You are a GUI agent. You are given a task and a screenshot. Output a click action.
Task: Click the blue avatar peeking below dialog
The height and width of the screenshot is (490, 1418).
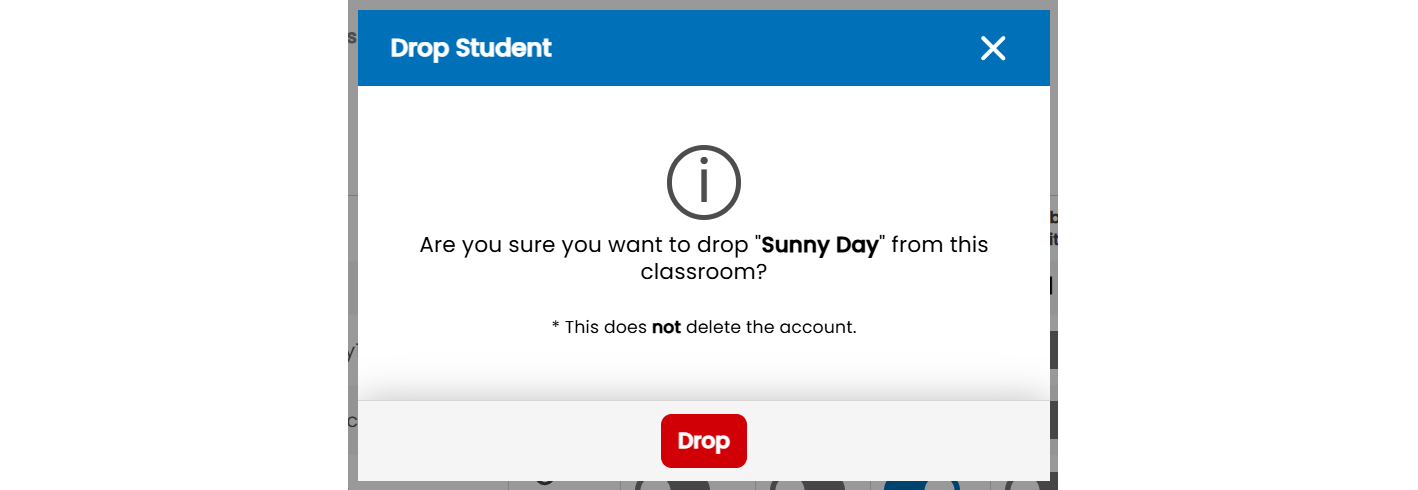[922, 485]
